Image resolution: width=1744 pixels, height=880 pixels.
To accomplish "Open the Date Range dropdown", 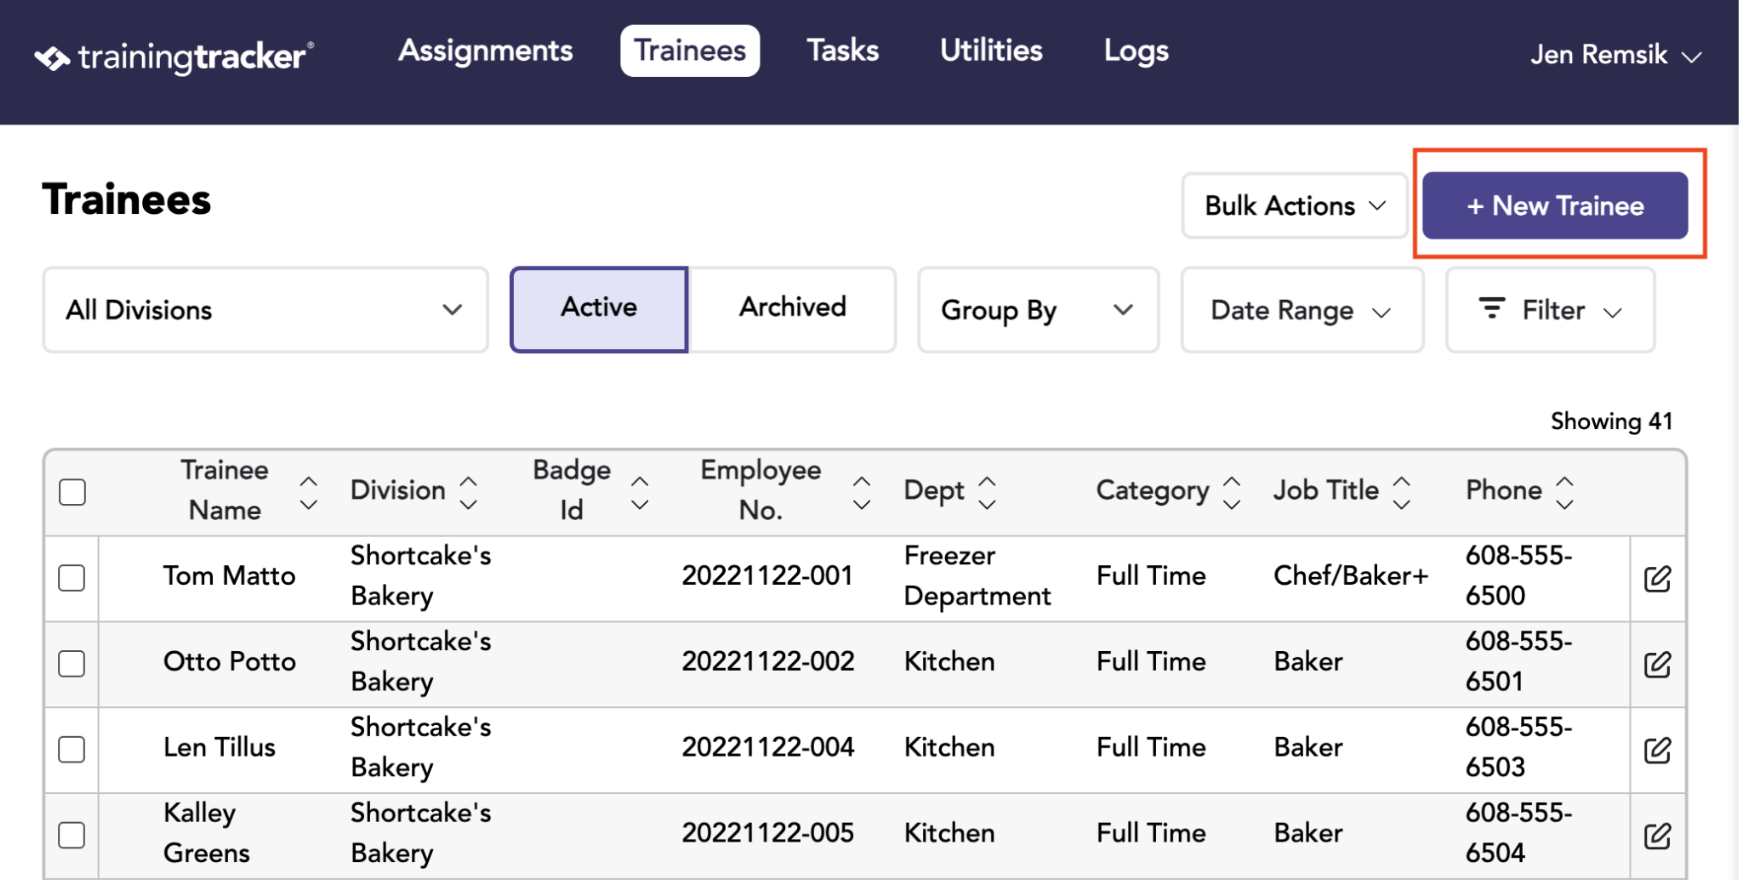I will click(1302, 310).
